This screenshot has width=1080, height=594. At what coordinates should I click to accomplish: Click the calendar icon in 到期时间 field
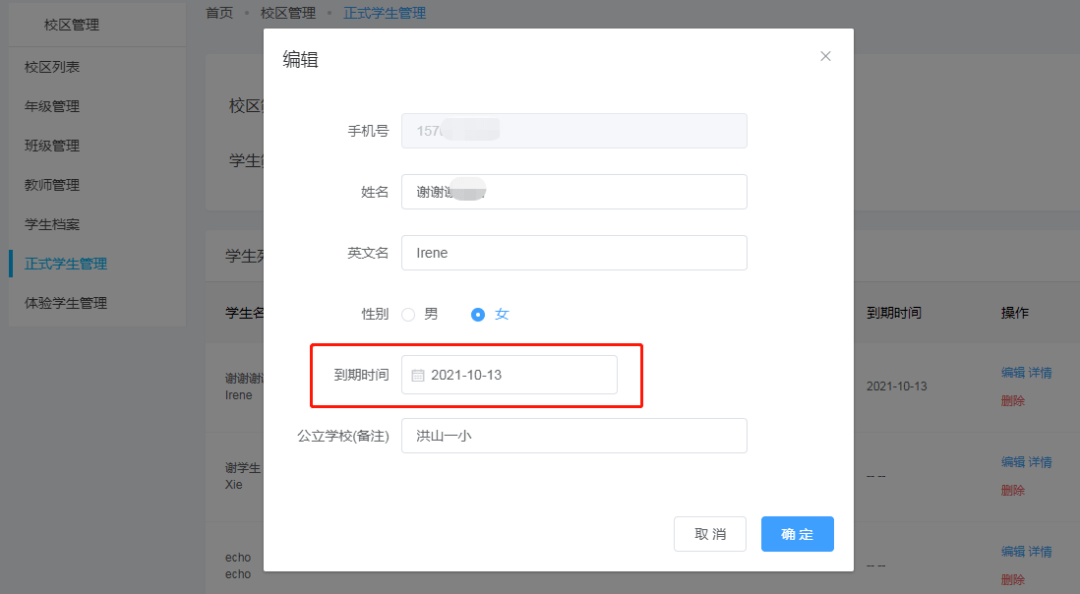pyautogui.click(x=417, y=376)
